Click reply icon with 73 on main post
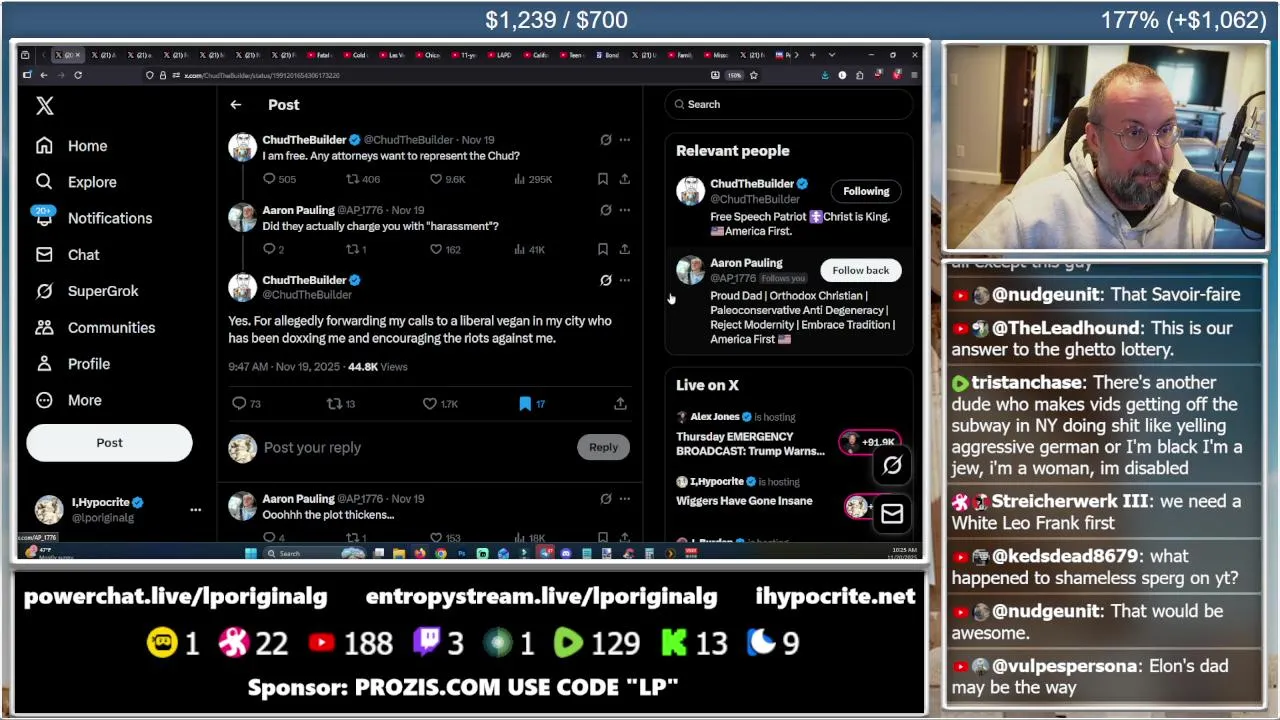This screenshot has width=1280, height=720. [x=239, y=404]
